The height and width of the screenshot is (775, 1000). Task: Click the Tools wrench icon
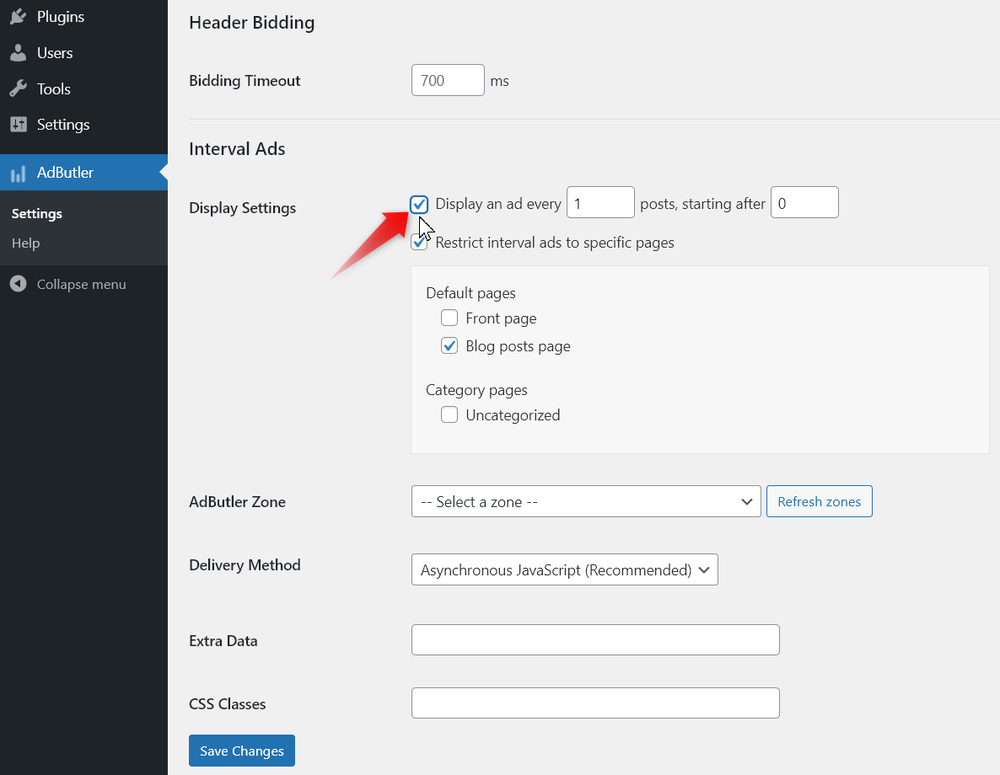tap(18, 89)
